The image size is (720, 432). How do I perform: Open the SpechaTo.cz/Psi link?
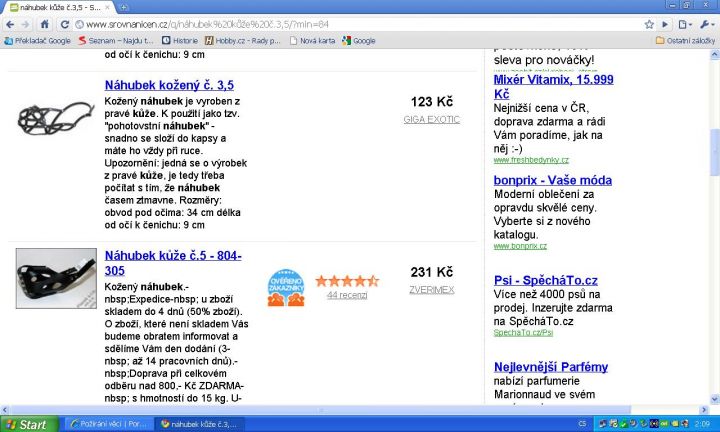coord(523,332)
